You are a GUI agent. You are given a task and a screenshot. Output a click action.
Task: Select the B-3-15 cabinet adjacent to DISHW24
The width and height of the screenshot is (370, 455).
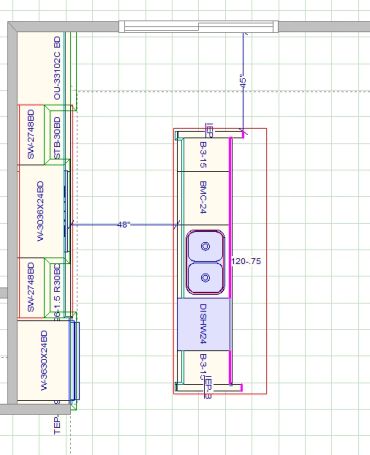point(203,367)
